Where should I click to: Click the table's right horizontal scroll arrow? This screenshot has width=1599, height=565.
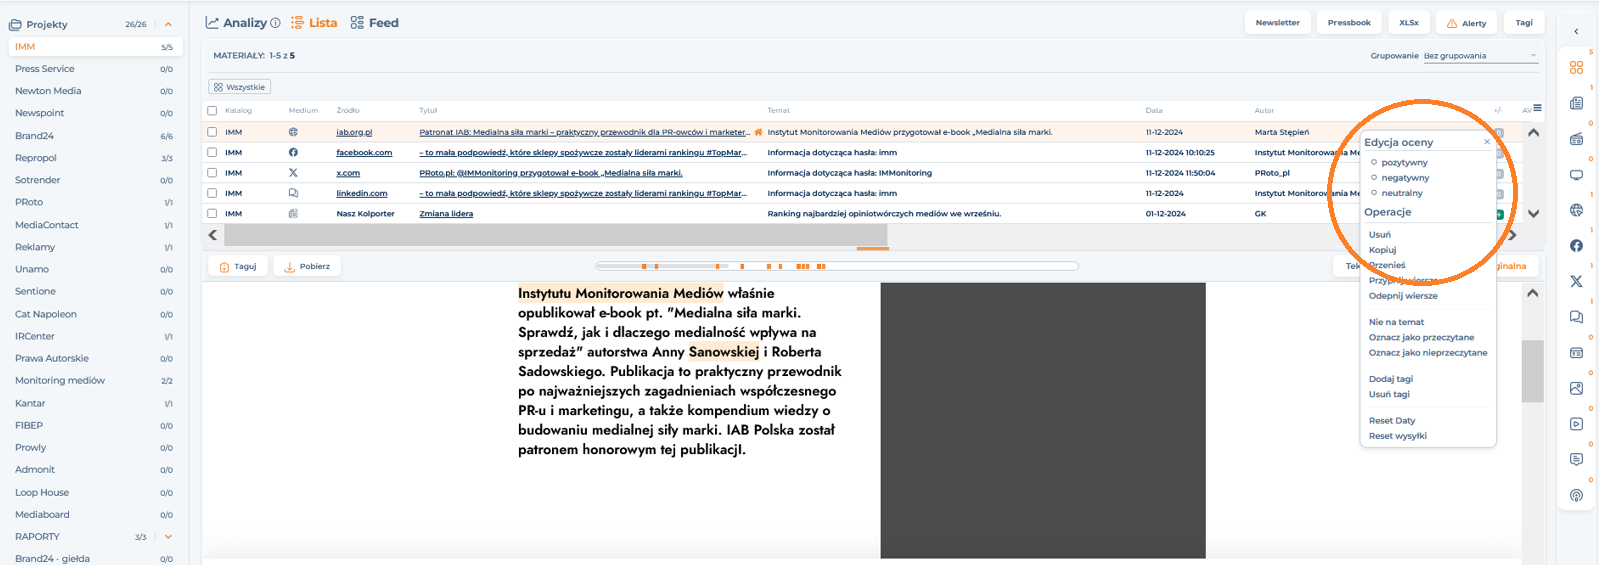(1513, 235)
